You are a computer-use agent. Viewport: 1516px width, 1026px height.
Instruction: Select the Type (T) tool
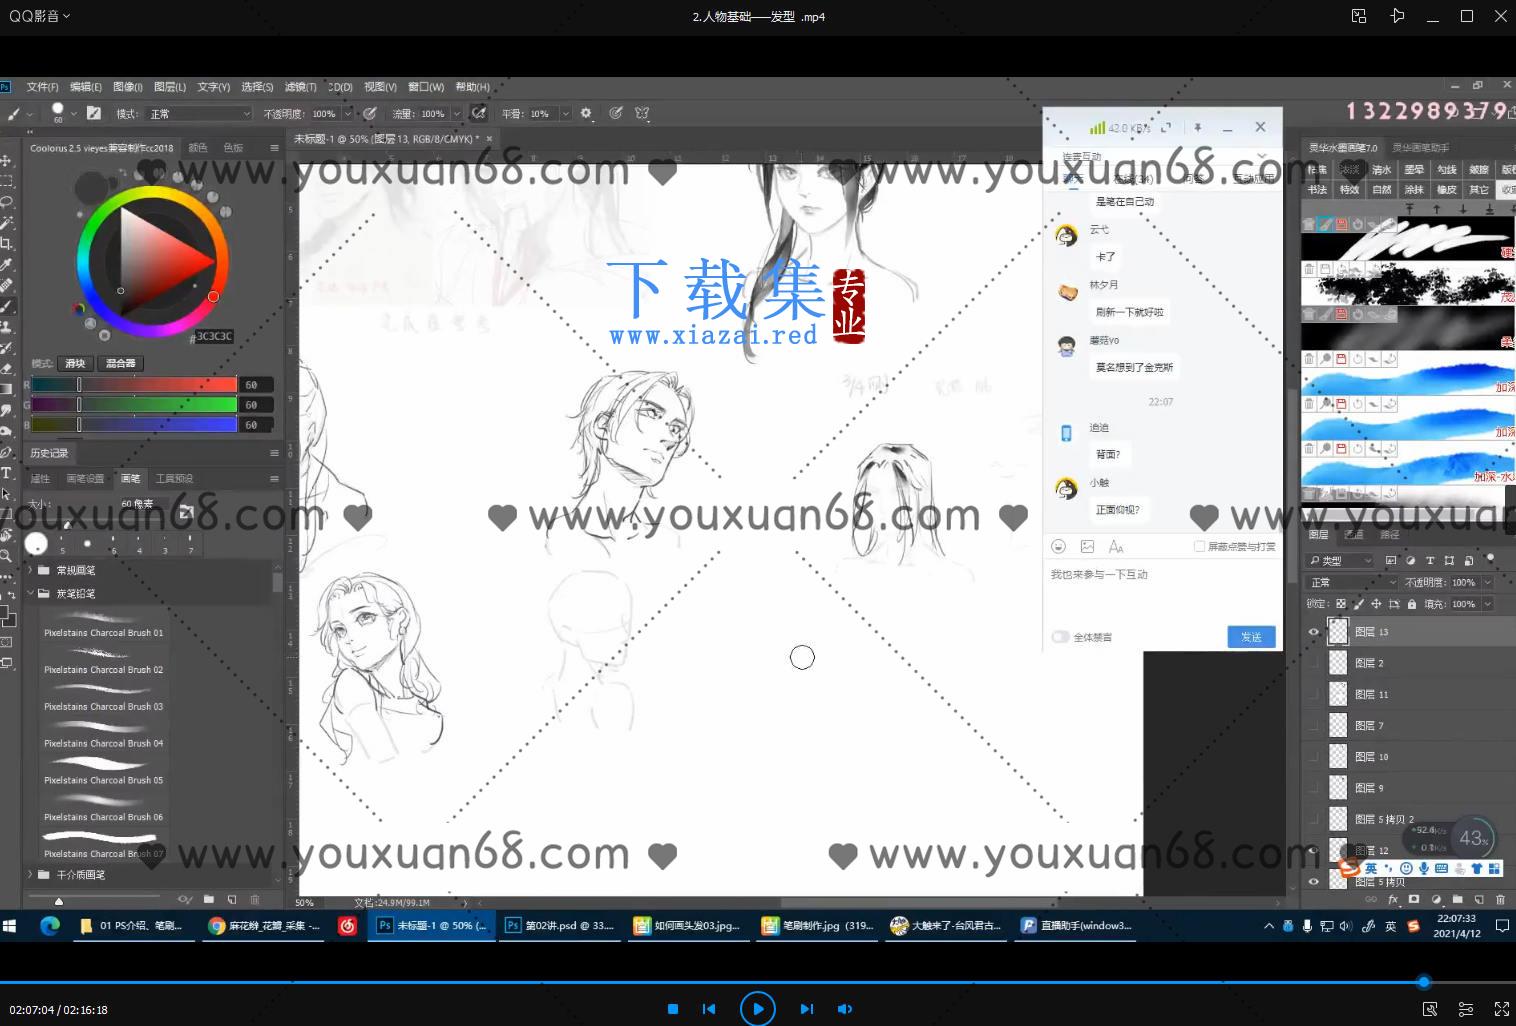(6, 473)
